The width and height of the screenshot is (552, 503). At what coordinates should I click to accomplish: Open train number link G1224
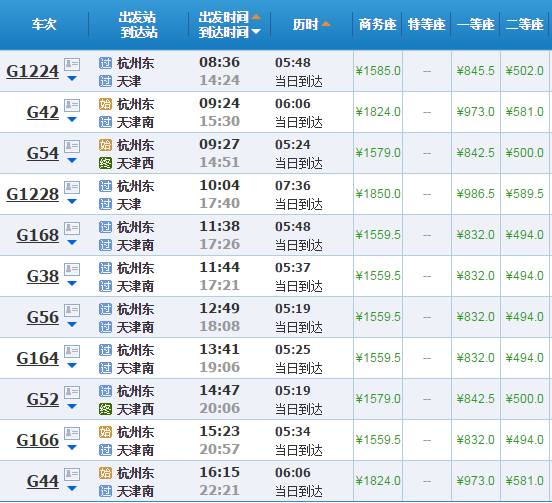click(32, 71)
